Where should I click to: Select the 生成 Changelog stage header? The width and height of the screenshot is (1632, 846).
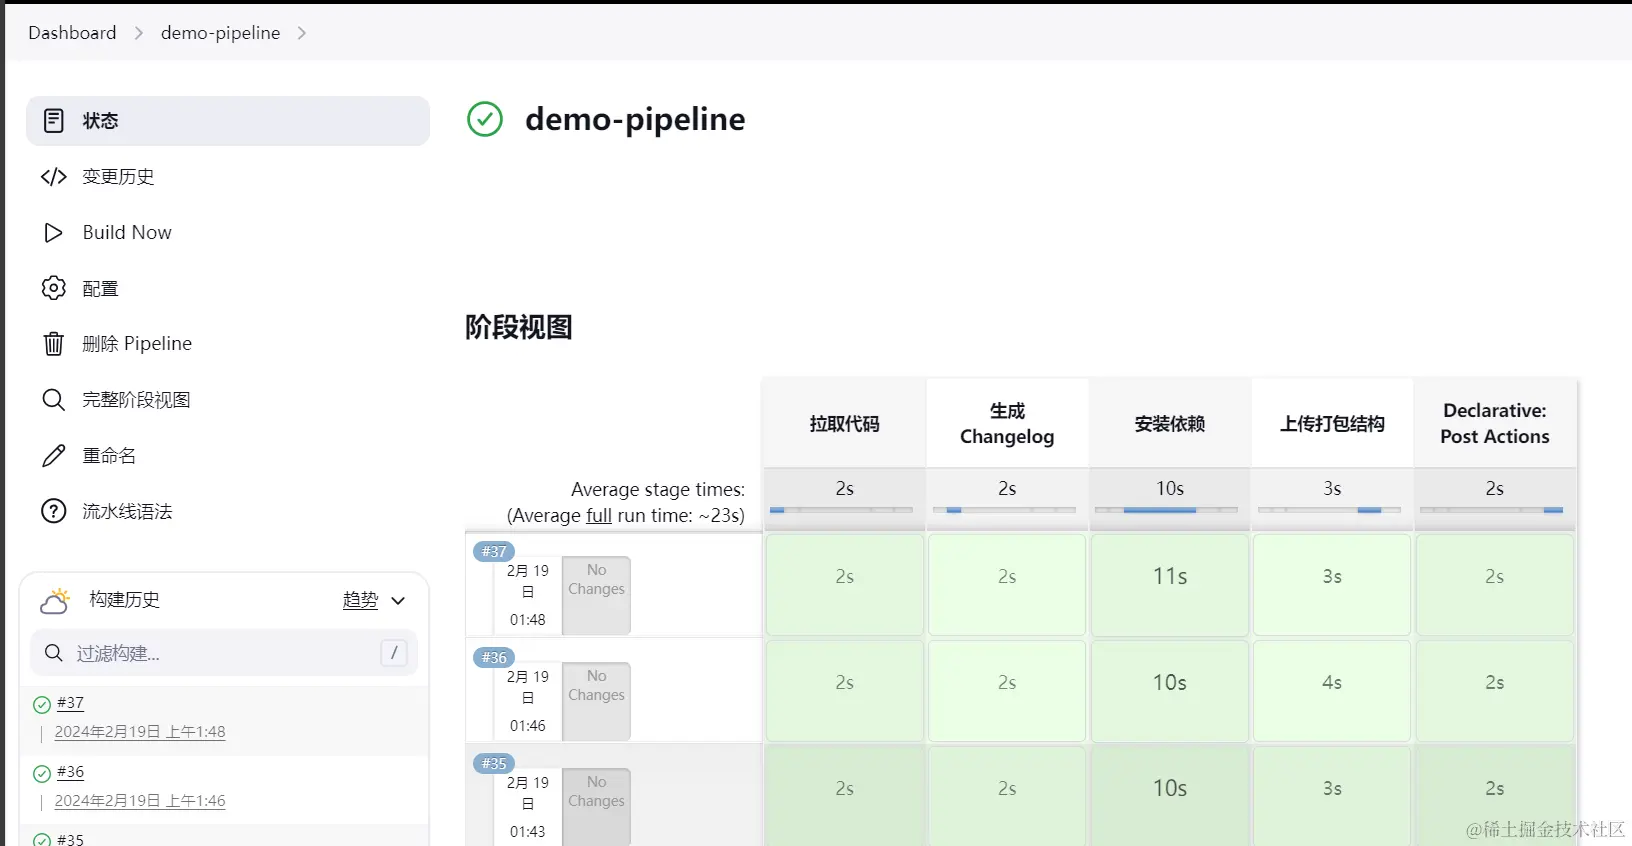coord(1007,424)
